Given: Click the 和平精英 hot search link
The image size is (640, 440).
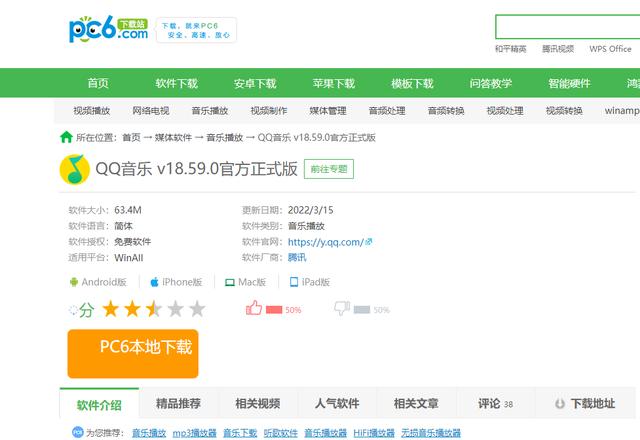Looking at the screenshot, I should pos(511,49).
